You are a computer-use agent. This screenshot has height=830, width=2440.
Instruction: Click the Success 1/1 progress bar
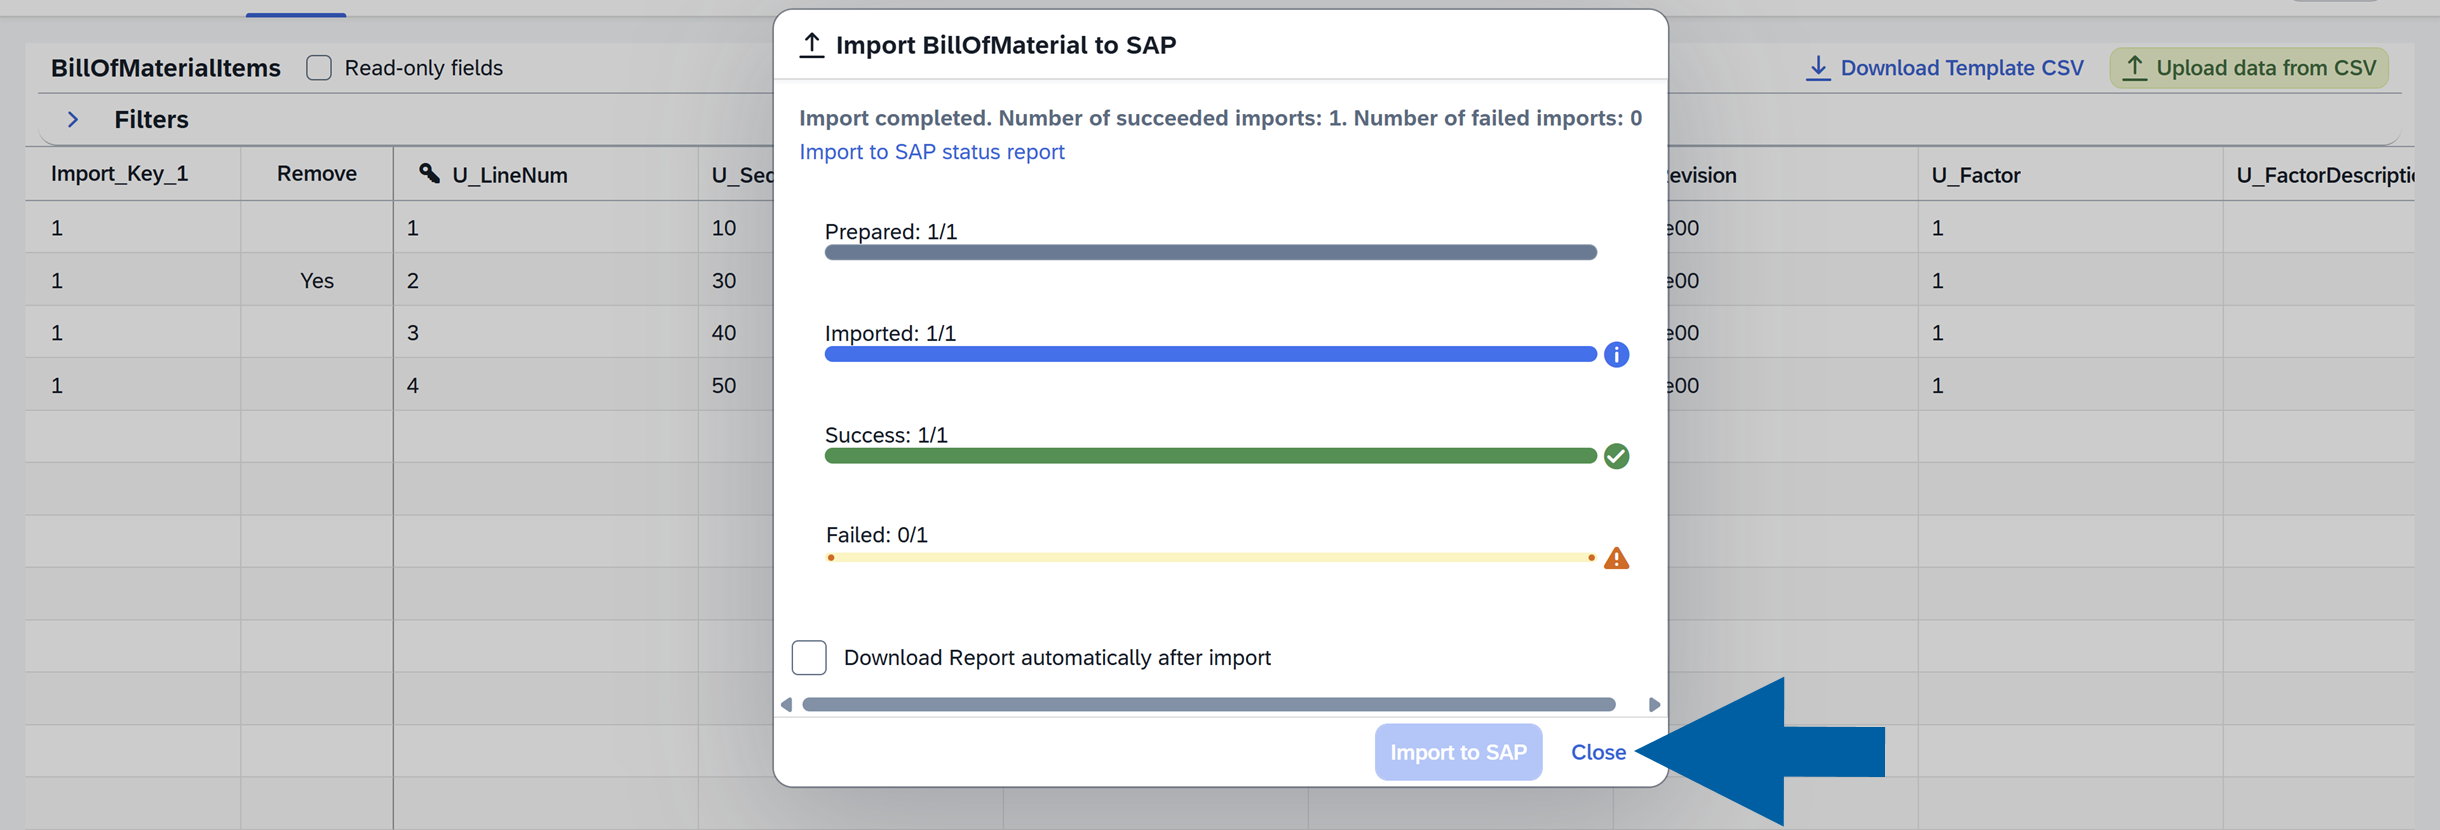(x=1210, y=456)
